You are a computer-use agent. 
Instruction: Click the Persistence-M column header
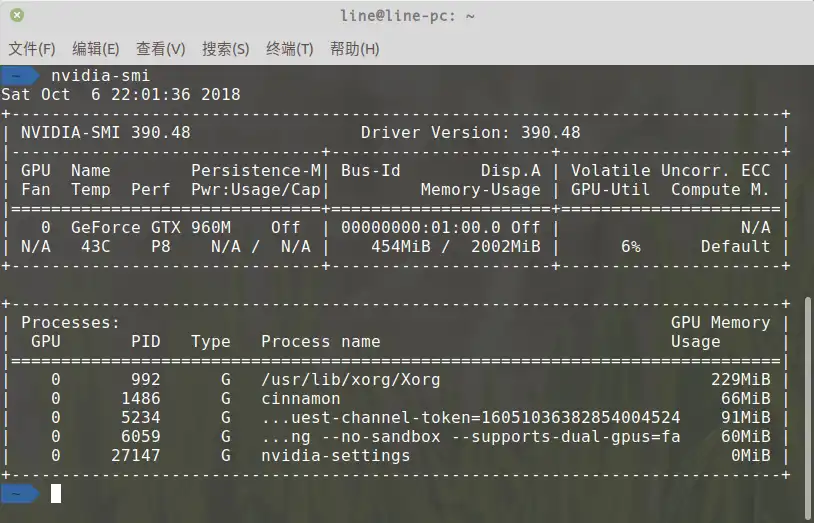coord(256,170)
